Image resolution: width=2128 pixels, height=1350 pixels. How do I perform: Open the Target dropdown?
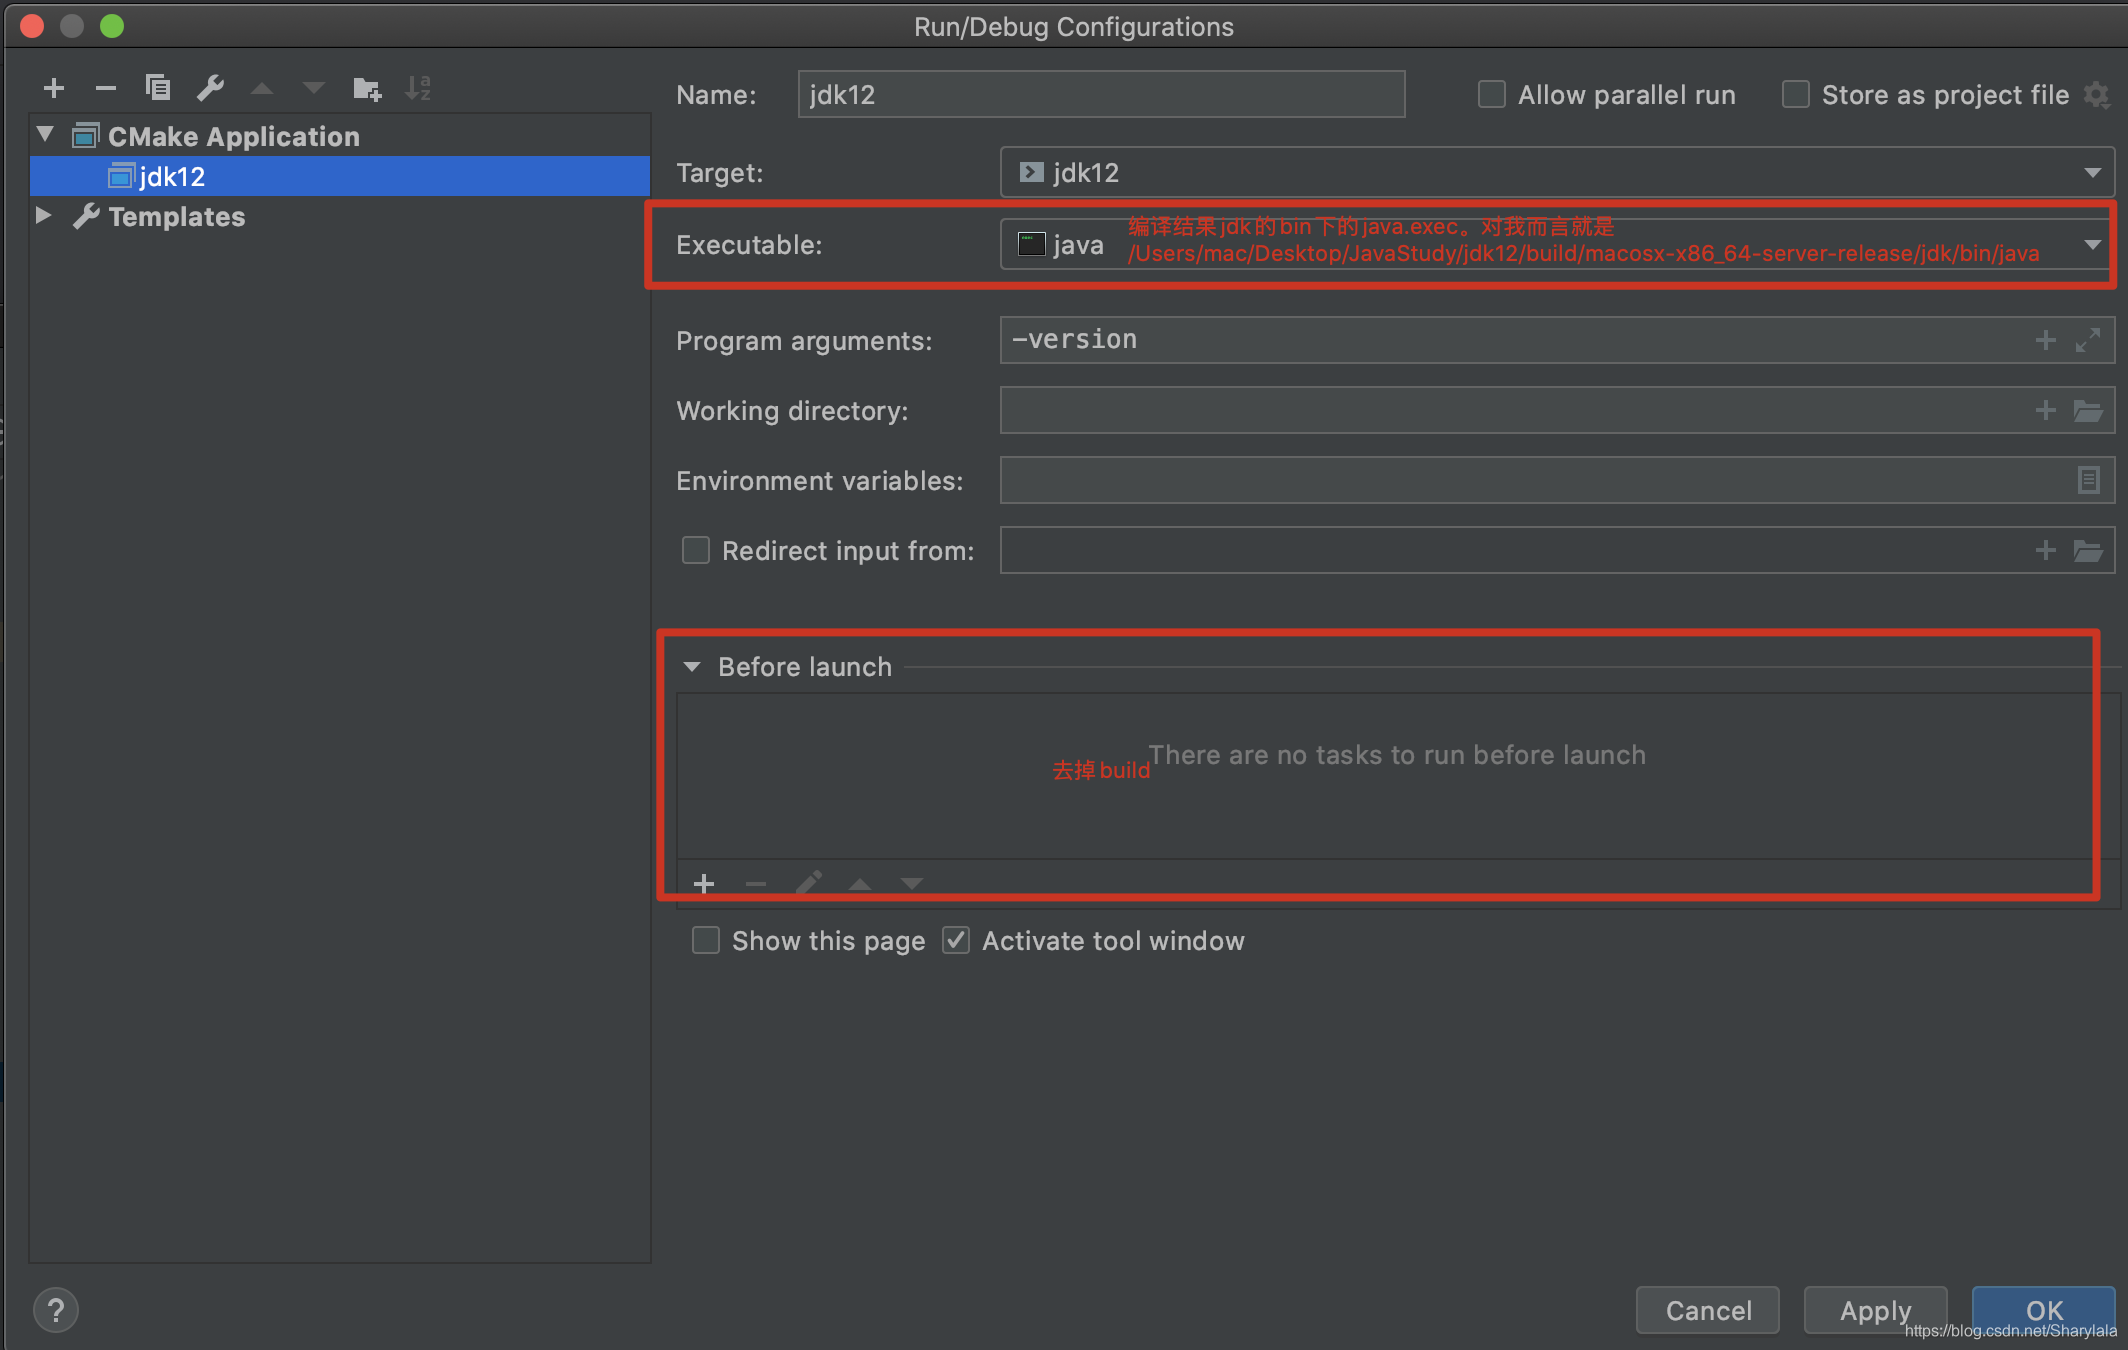2092,173
